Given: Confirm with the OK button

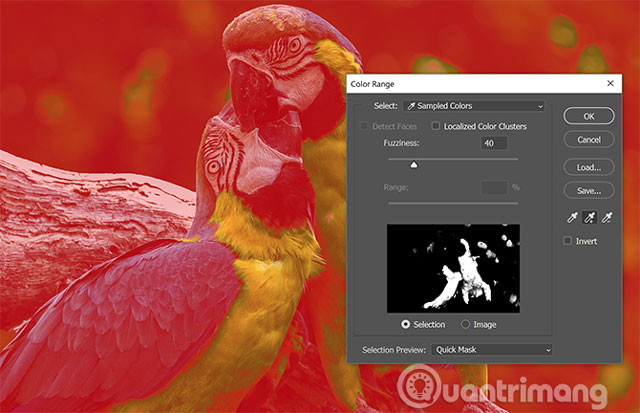Looking at the screenshot, I should pyautogui.click(x=589, y=116).
